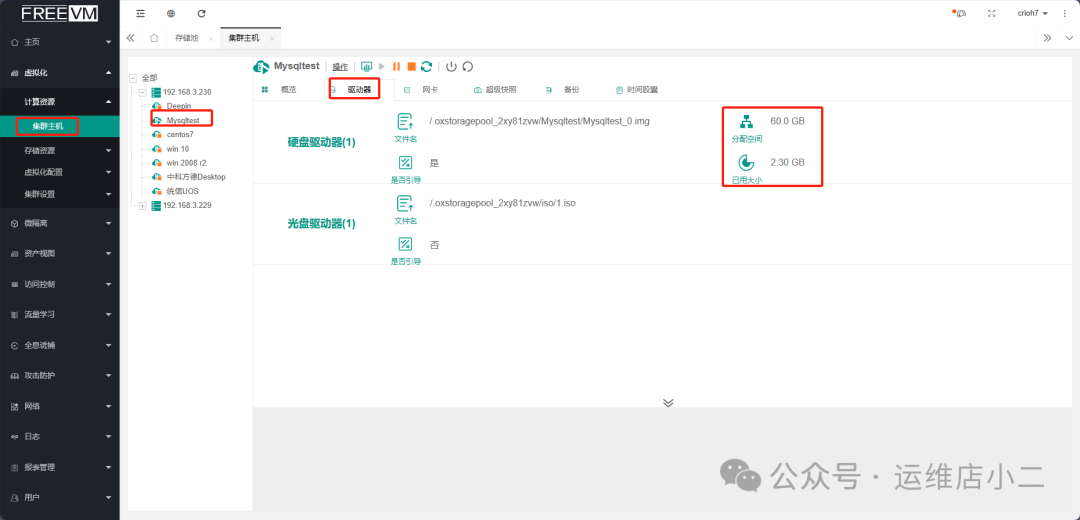This screenshot has height=520, width=1080.
Task: Open the 攻击防护 sidebar menu
Action: [x=60, y=375]
